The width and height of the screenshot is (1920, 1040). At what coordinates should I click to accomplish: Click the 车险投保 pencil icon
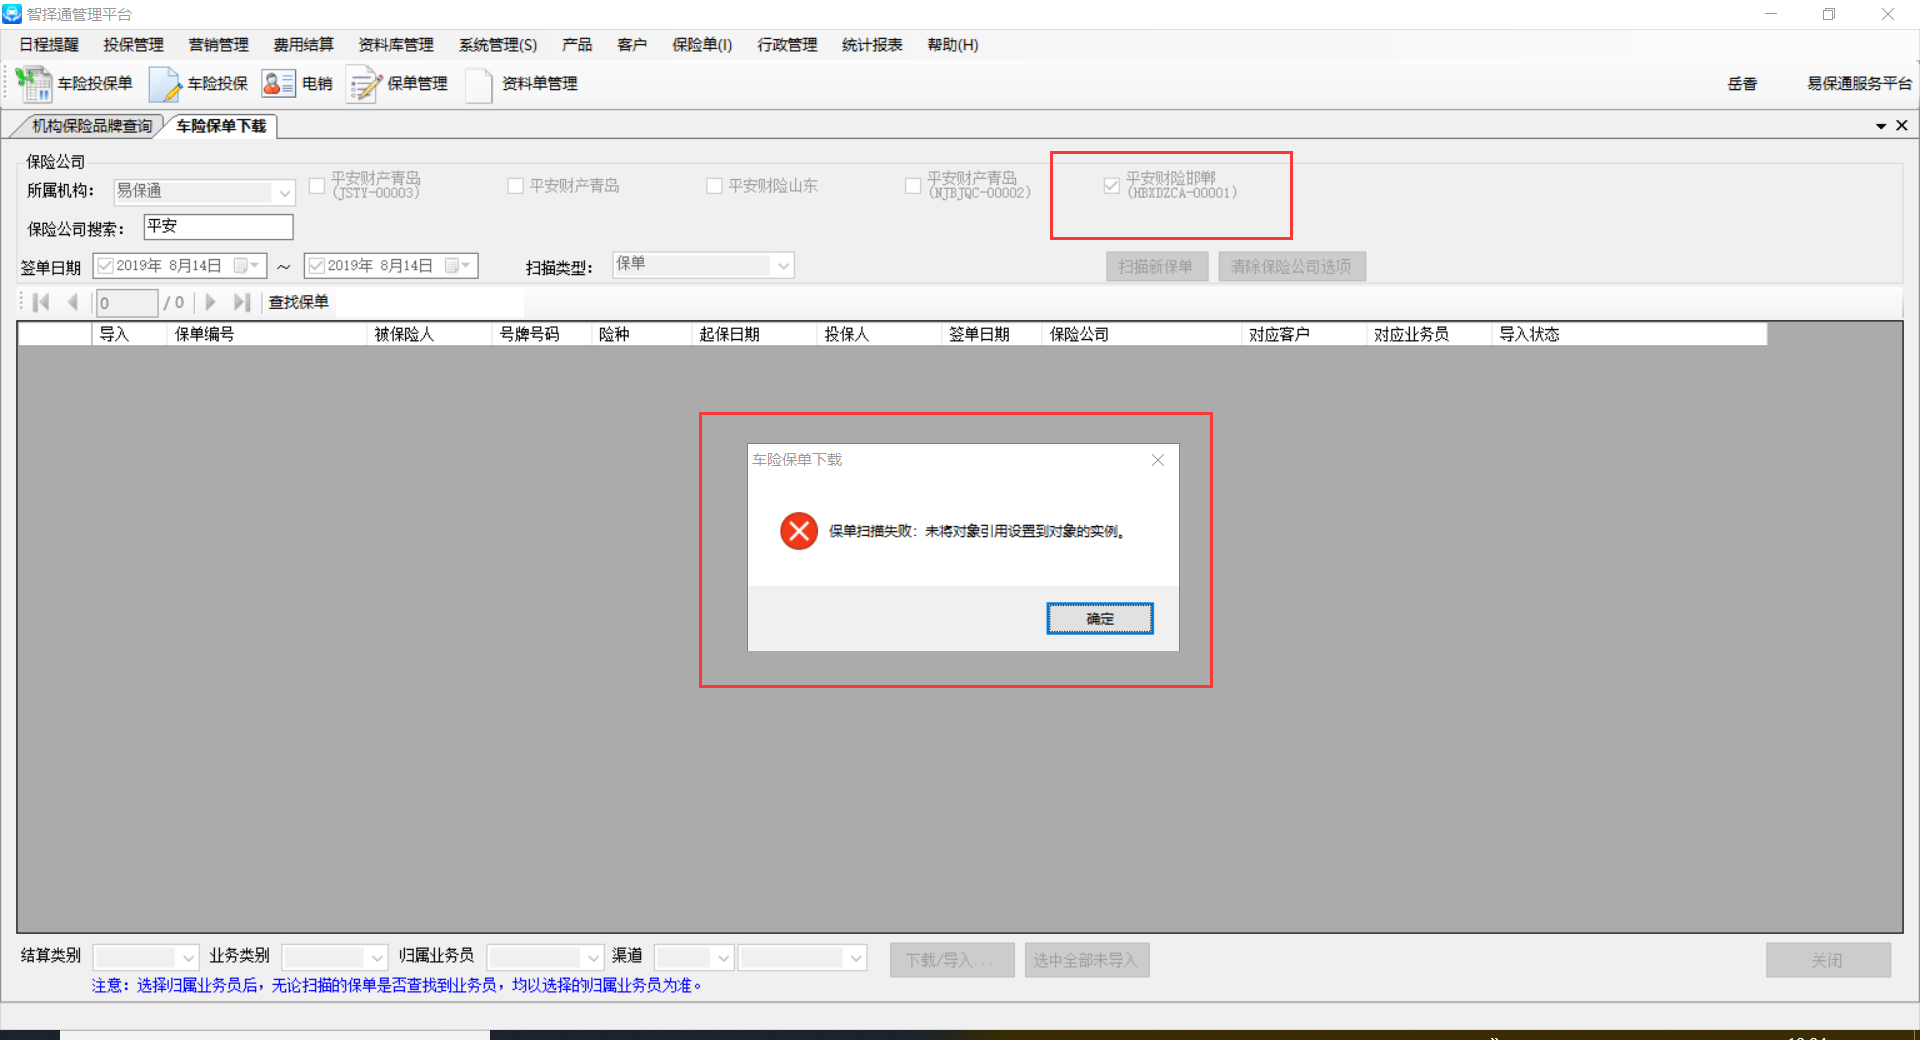(164, 84)
